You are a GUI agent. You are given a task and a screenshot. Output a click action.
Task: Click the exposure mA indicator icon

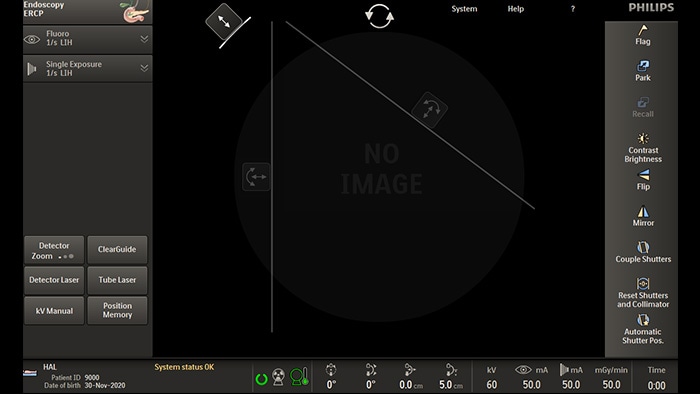tap(564, 370)
